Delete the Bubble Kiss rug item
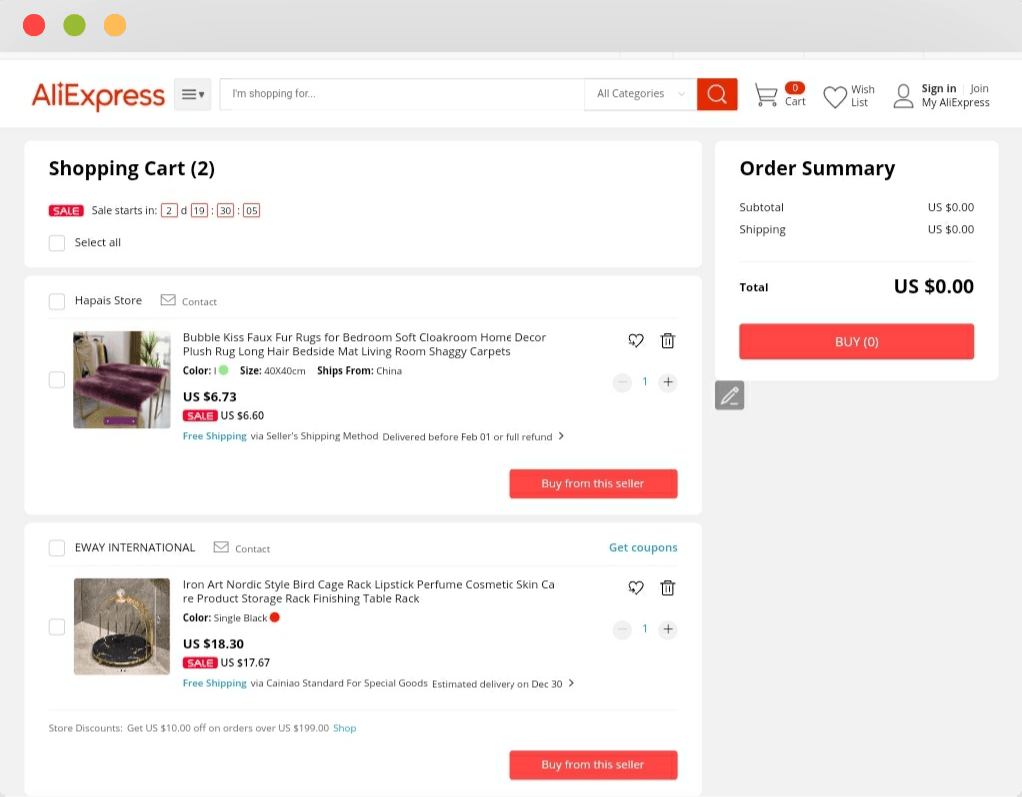 [x=667, y=341]
